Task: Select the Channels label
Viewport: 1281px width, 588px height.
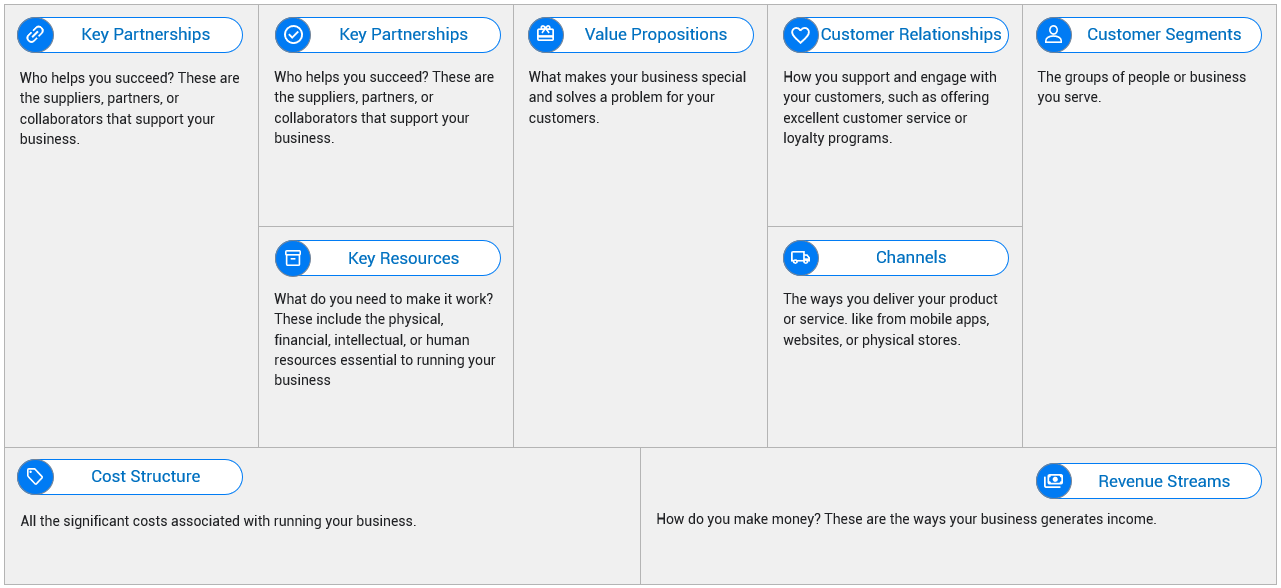Action: click(911, 258)
